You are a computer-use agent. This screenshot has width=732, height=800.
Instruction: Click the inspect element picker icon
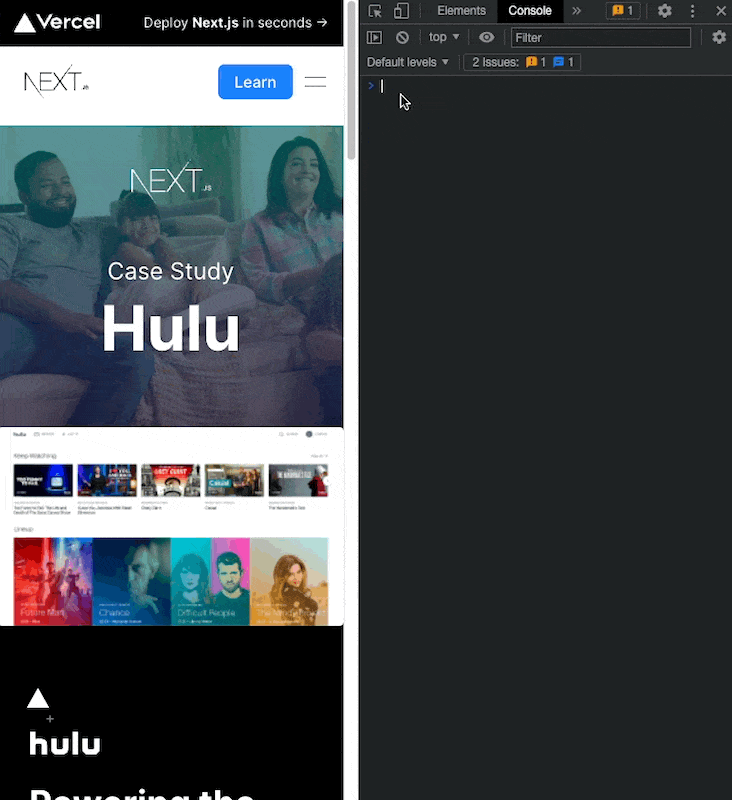click(374, 11)
